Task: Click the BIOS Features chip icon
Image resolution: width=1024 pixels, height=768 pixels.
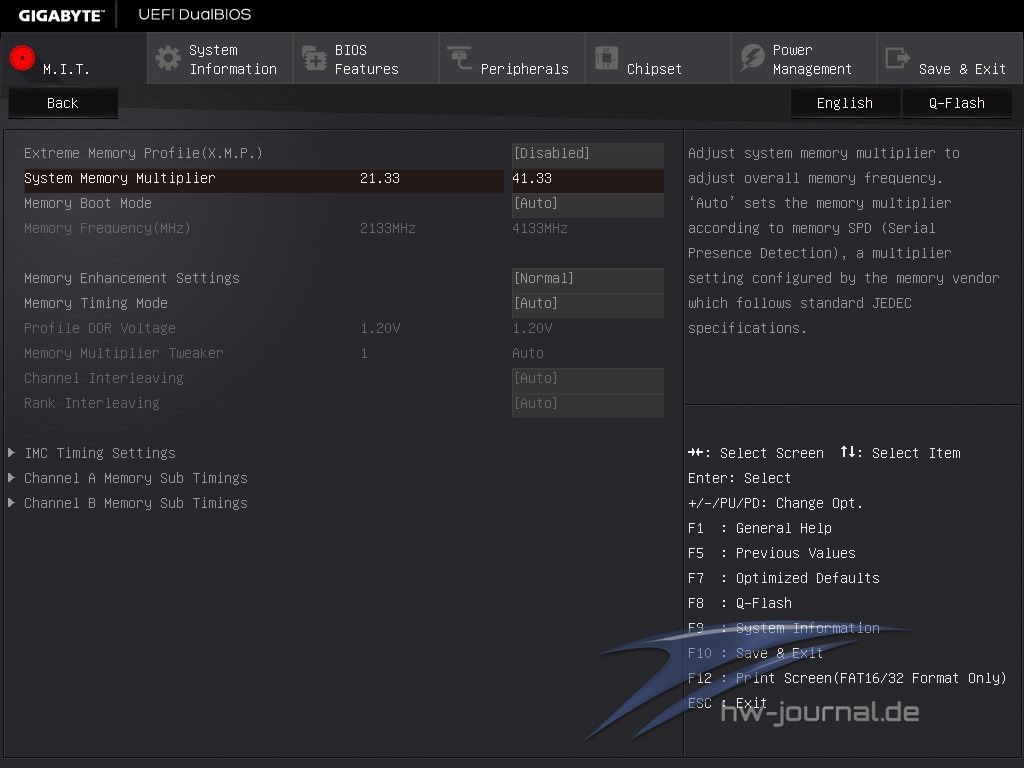Action: [x=314, y=58]
